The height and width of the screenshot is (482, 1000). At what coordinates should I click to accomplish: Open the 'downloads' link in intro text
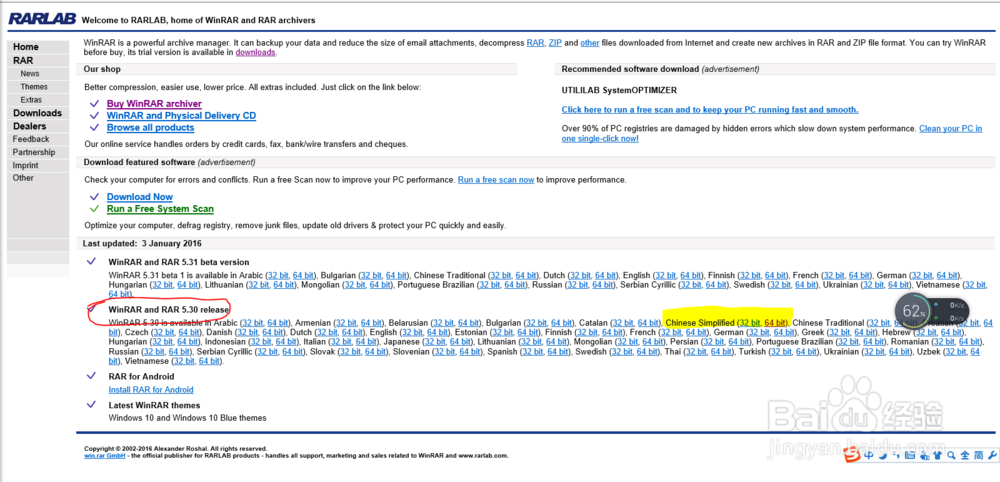tap(255, 52)
